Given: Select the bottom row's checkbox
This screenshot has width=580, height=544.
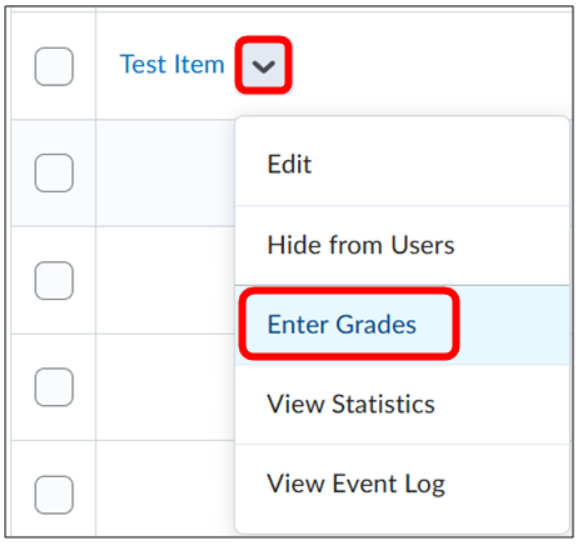Looking at the screenshot, I should 54,495.
